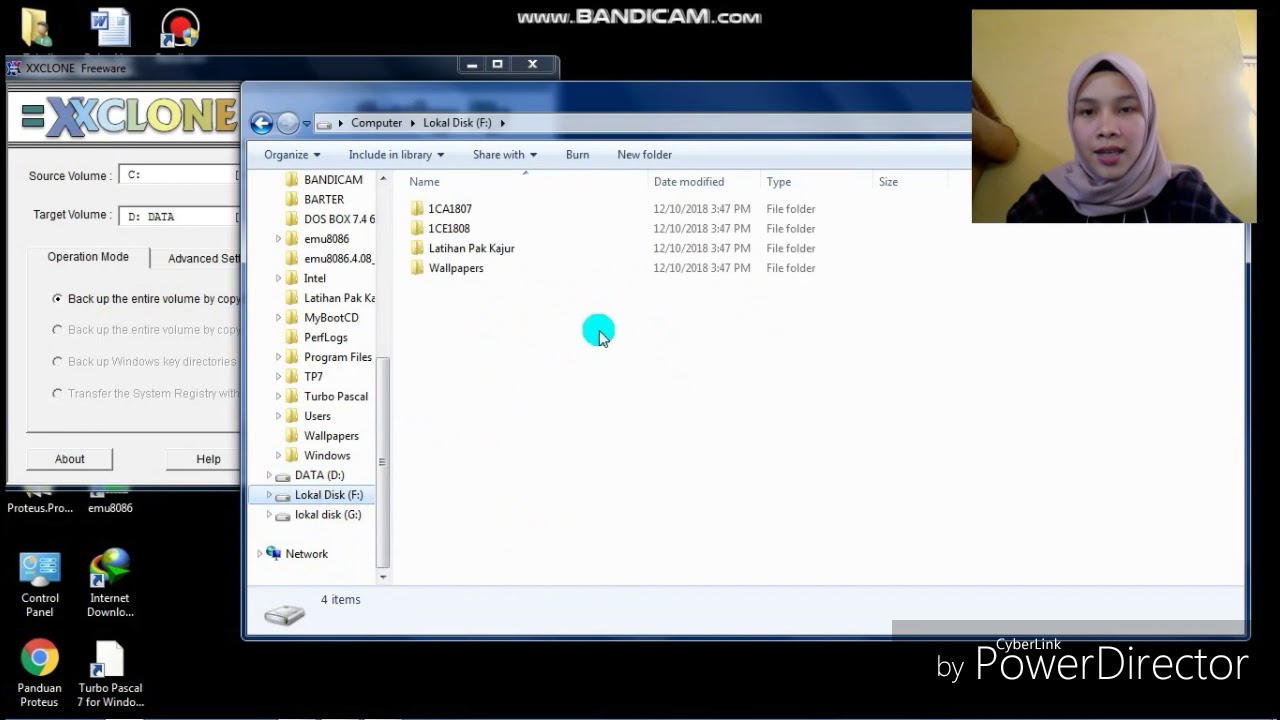Click Burn in Explorer toolbar

coord(577,155)
